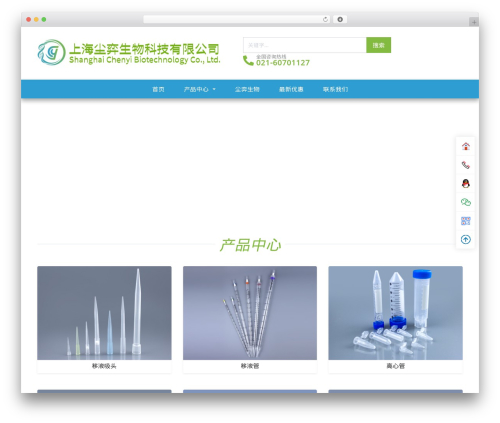This screenshot has height=423, width=500.
Task: Click the browser reload icon
Action: [325, 19]
